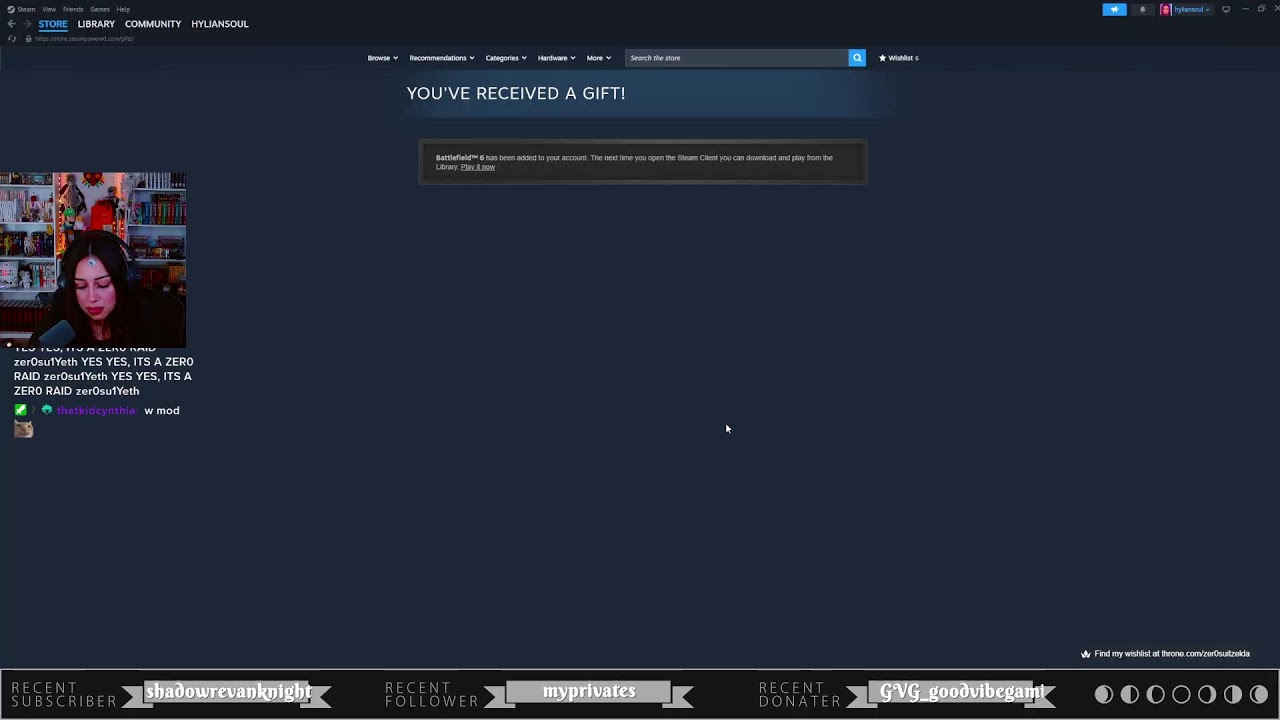Open the More dropdown menu
1280x720 pixels.
pos(598,58)
